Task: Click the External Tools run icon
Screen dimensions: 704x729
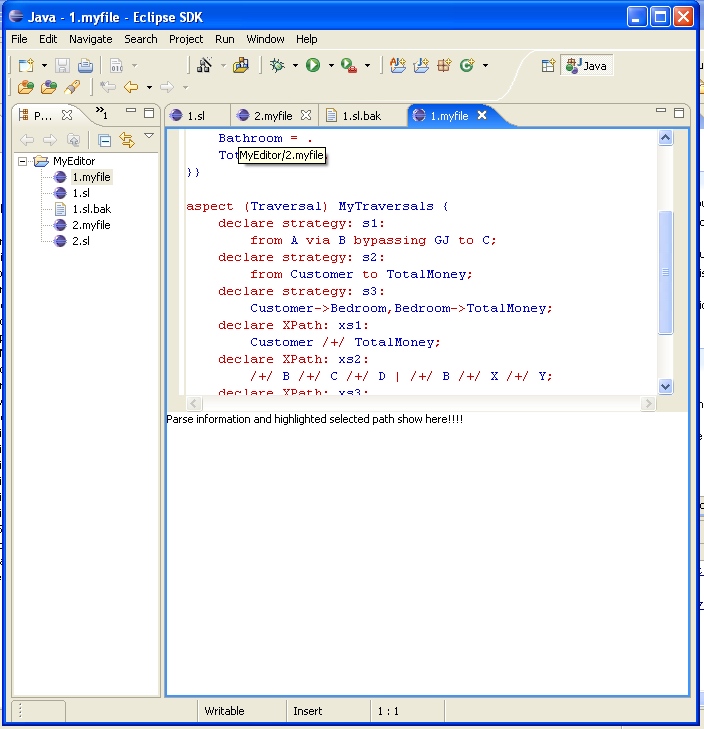Action: click(348, 66)
